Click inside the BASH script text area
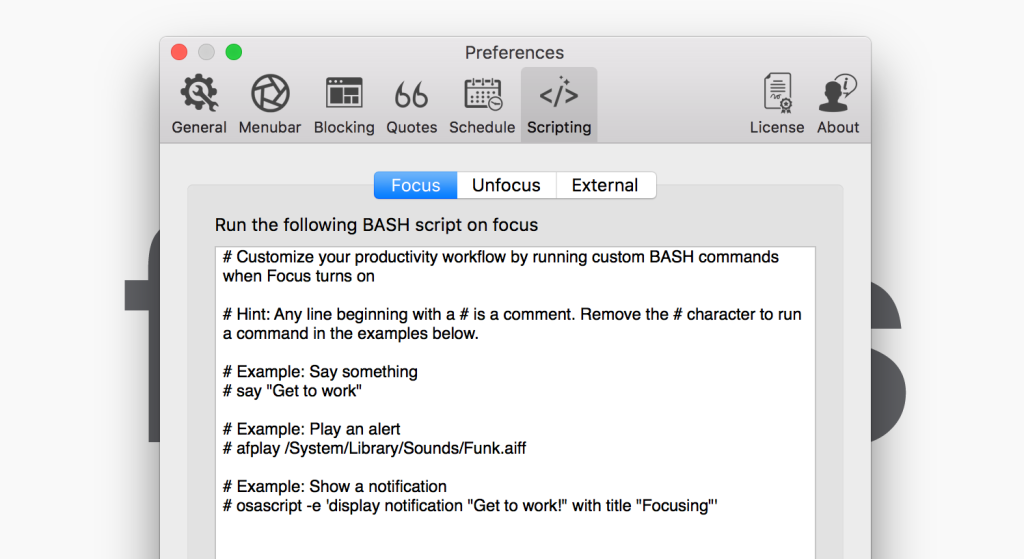This screenshot has width=1024, height=559. click(x=515, y=402)
